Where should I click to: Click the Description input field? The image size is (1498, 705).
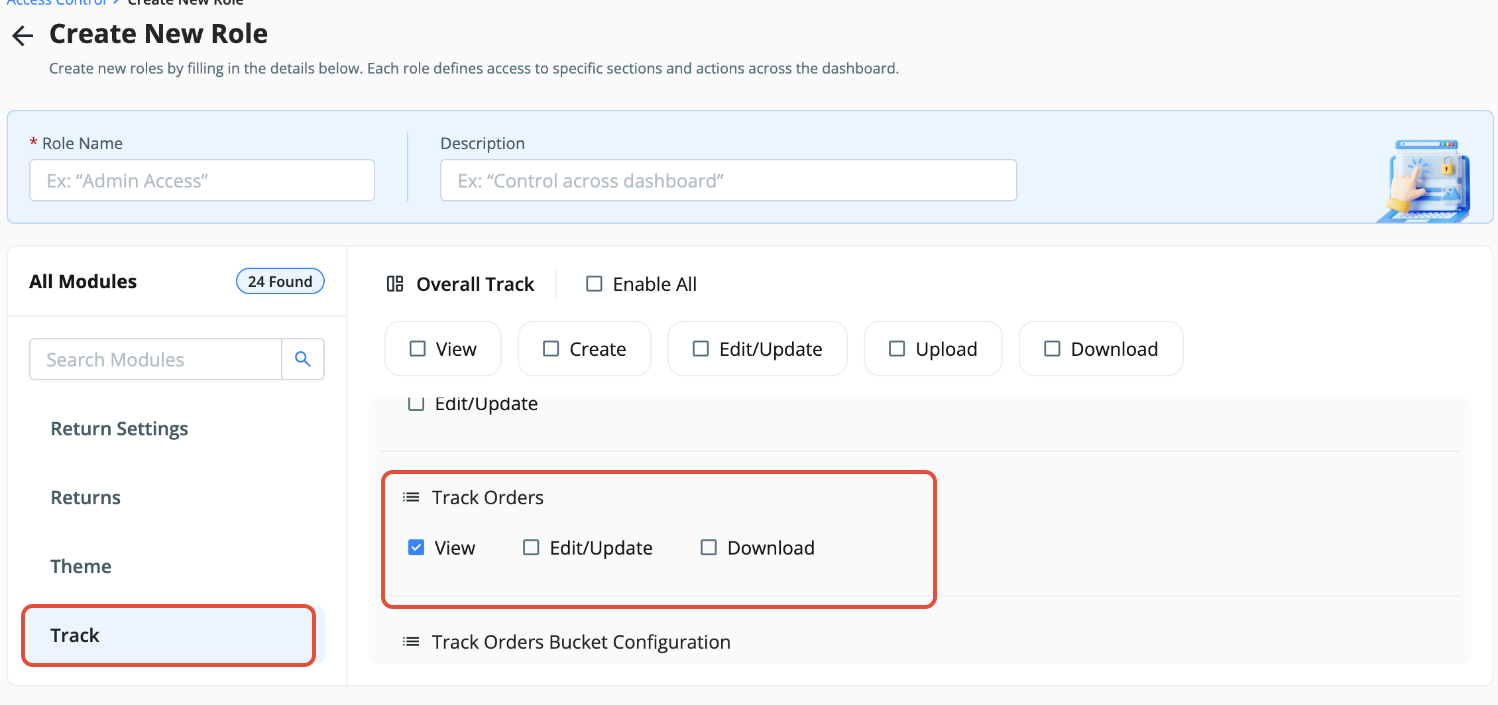tap(729, 180)
